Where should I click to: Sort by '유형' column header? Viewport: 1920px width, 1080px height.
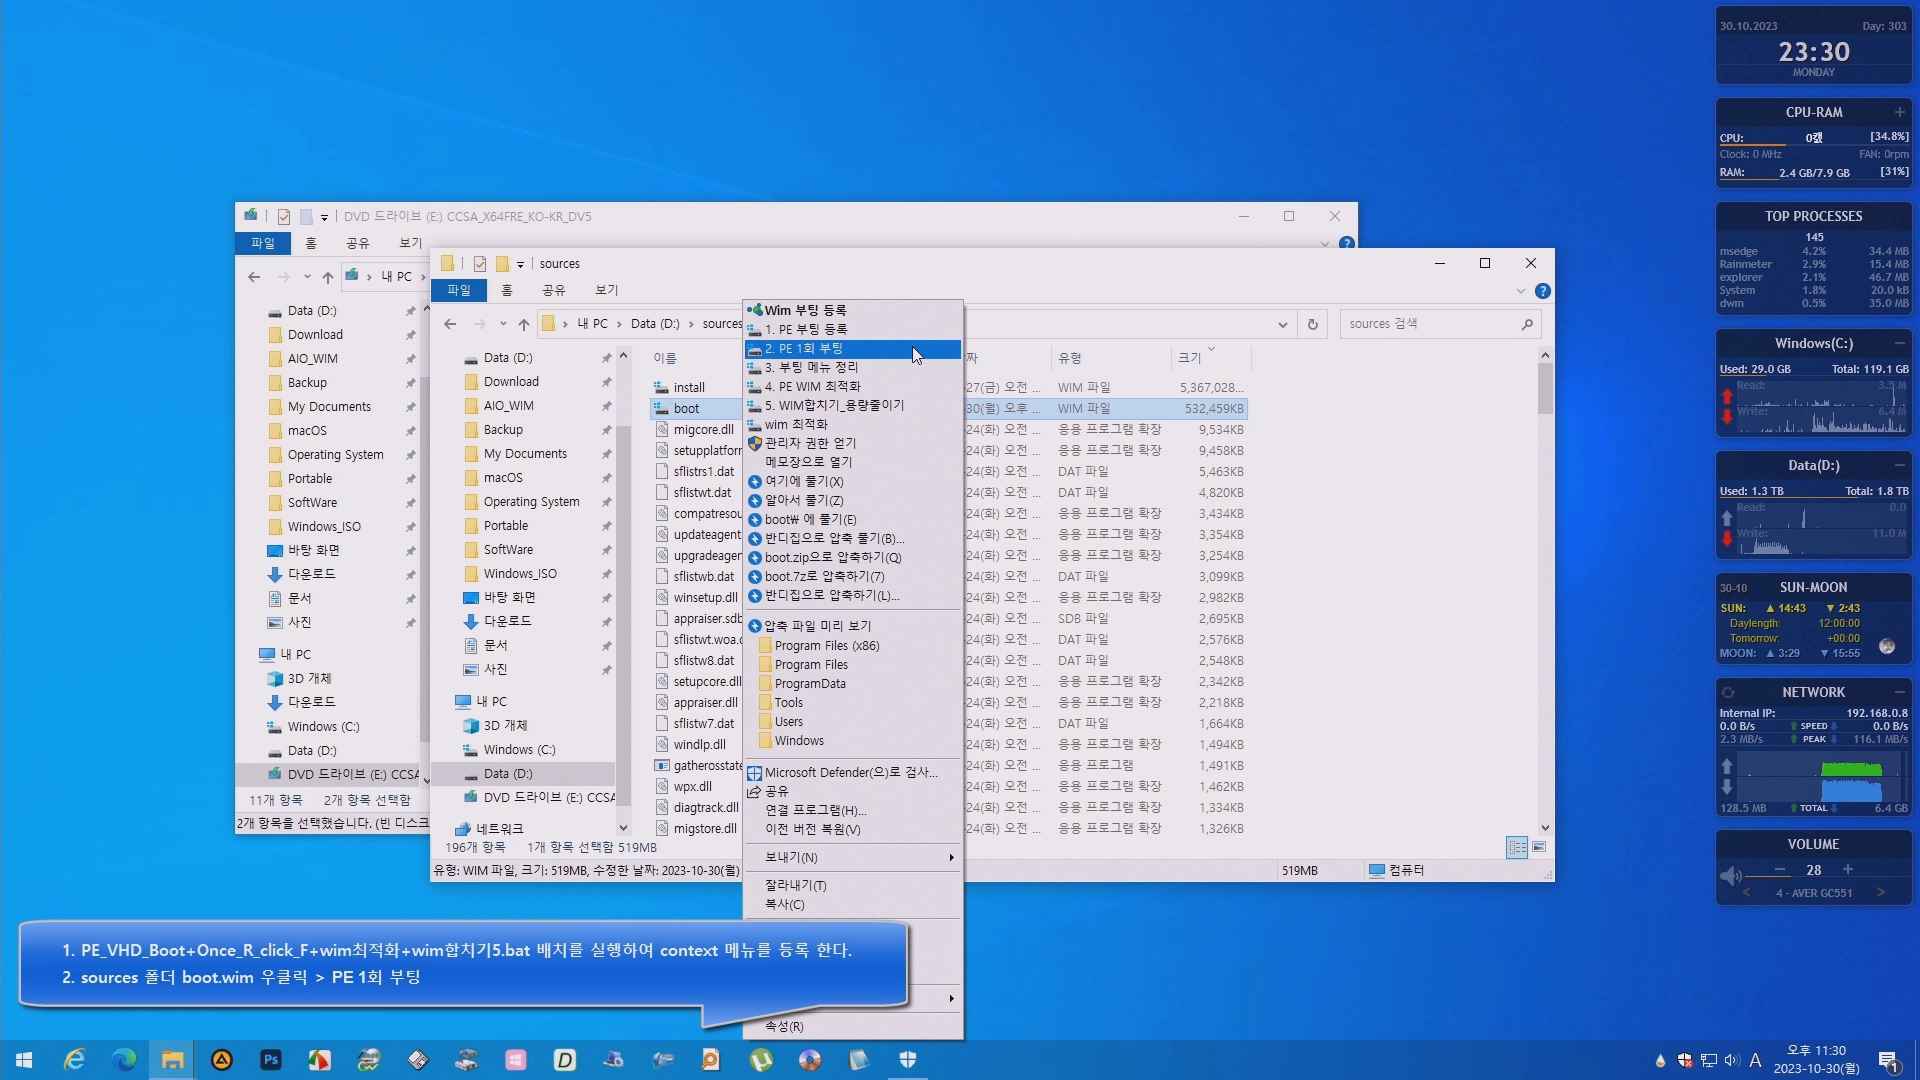click(1110, 357)
